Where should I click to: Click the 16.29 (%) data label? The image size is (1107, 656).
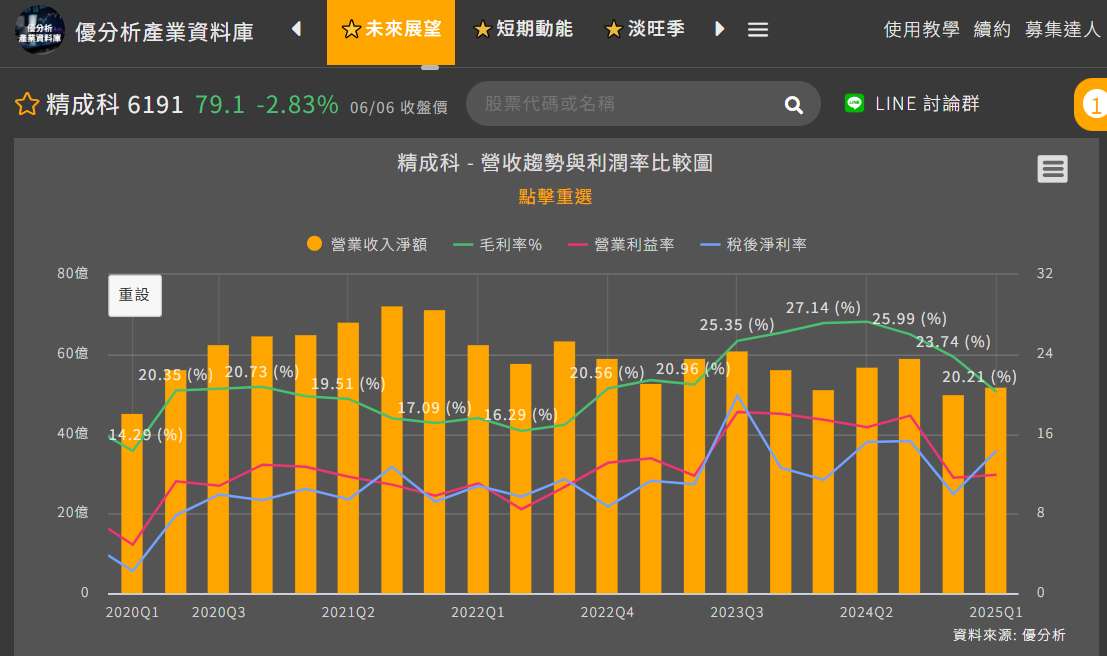tap(520, 415)
